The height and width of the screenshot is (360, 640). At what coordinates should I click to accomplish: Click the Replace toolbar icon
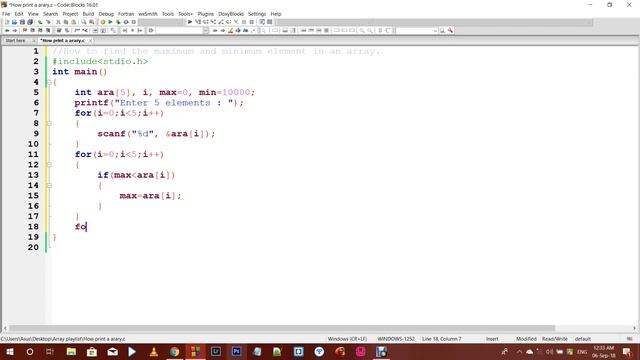pyautogui.click(x=91, y=22)
